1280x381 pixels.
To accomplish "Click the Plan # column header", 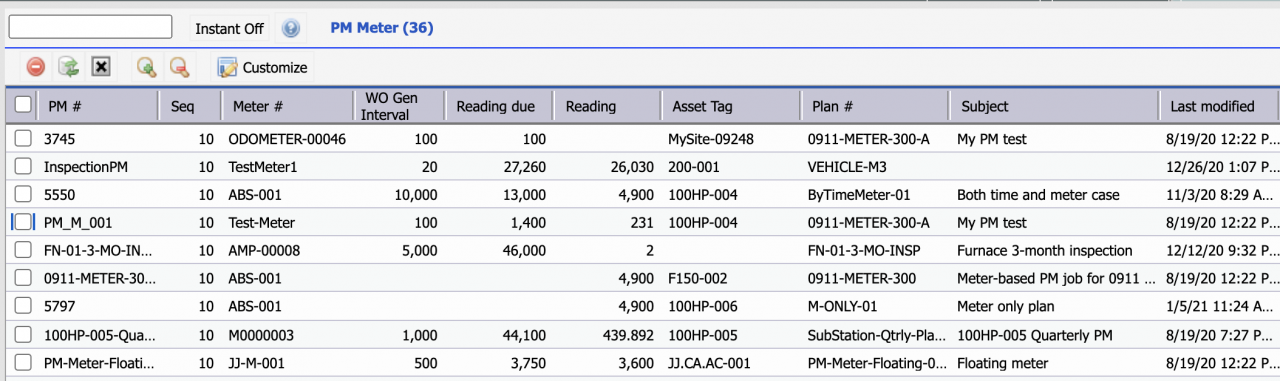I will point(875,106).
